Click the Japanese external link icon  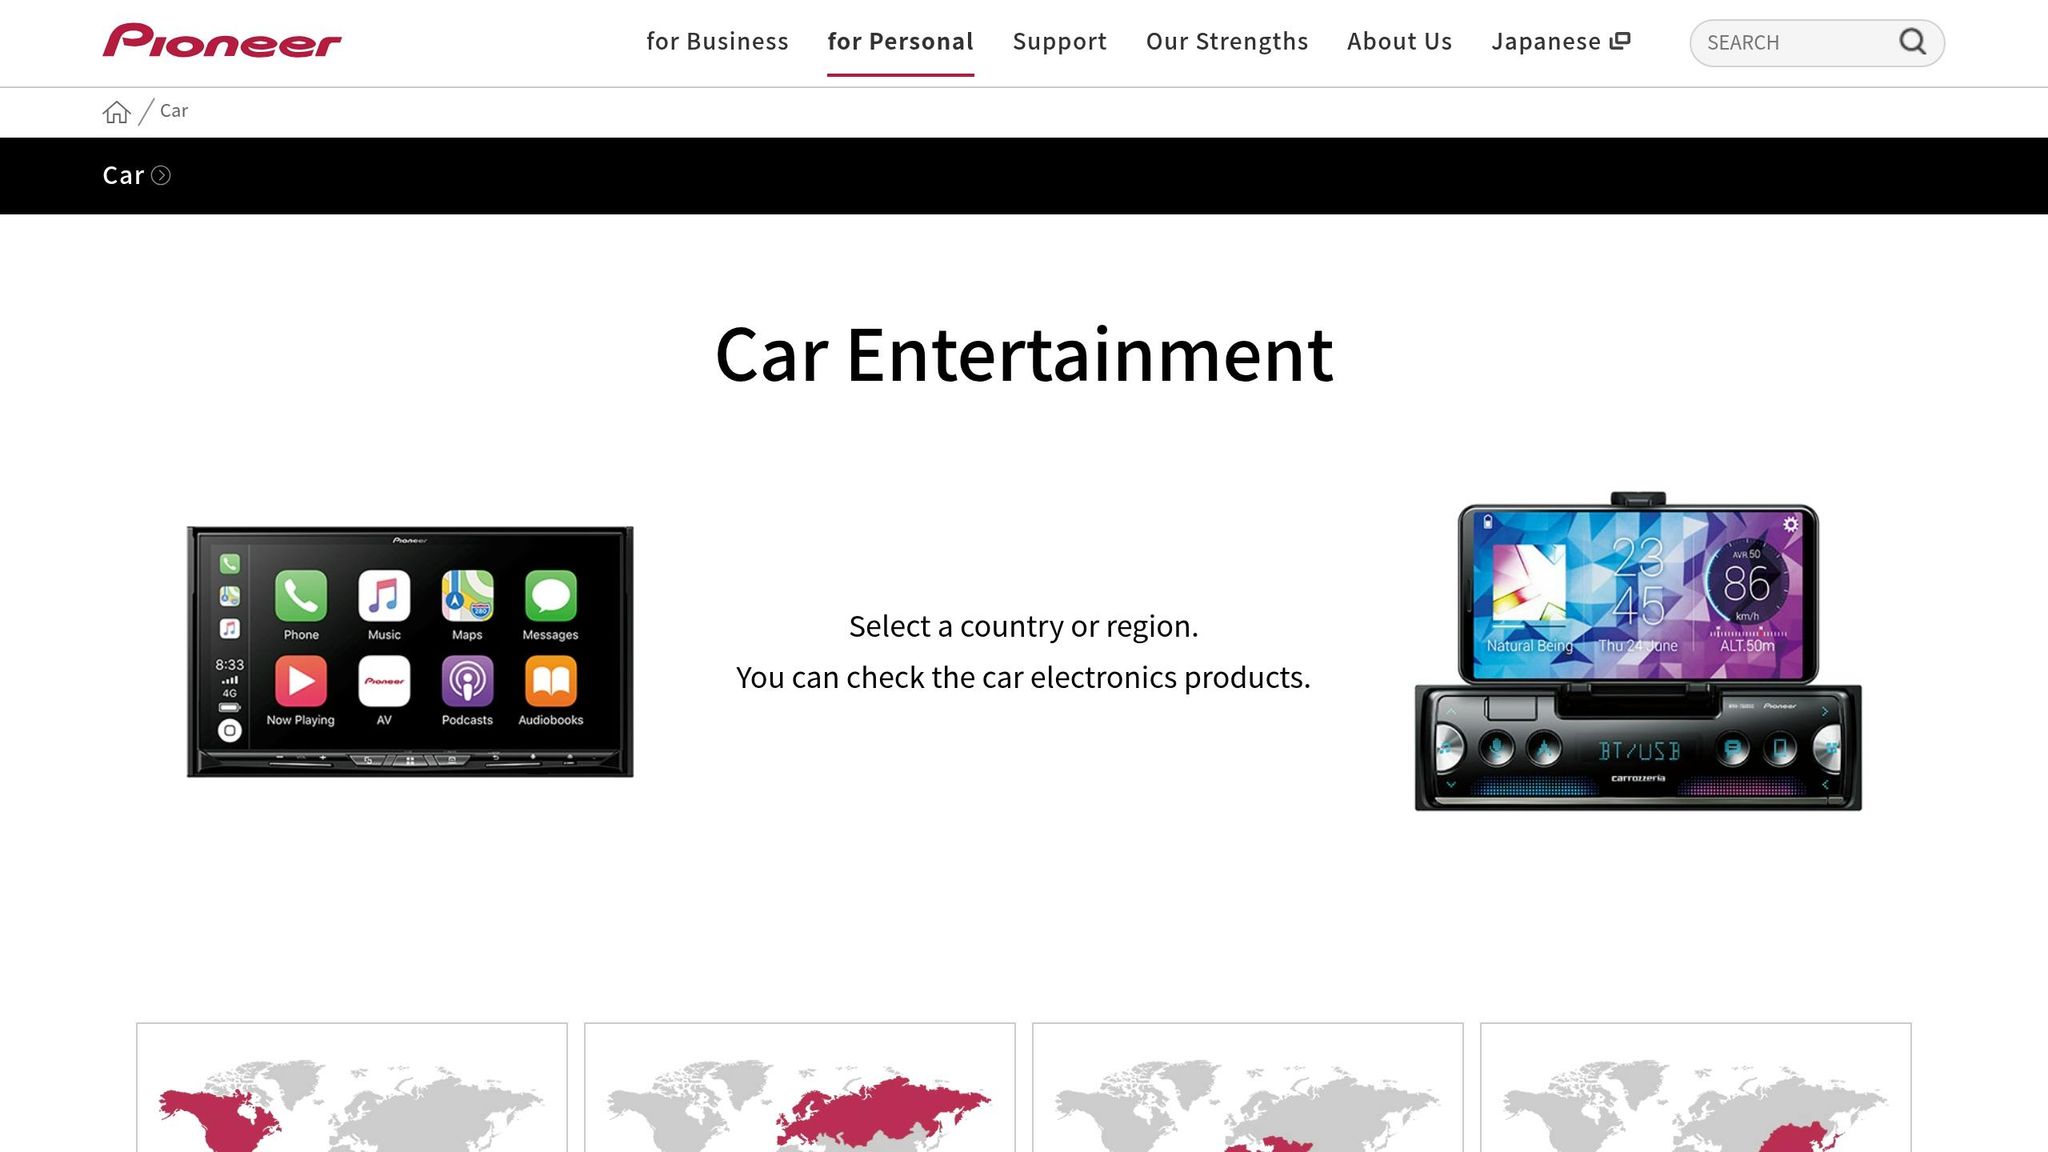pyautogui.click(x=1621, y=41)
